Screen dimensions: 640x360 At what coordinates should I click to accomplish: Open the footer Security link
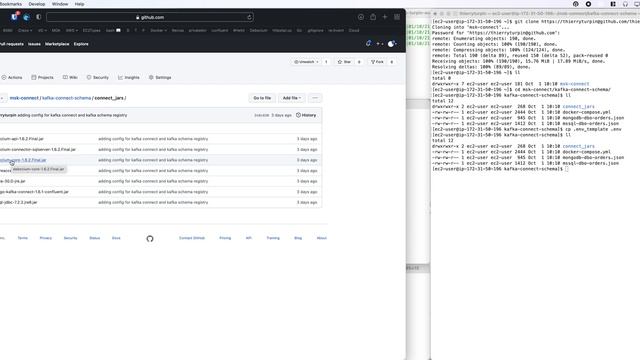70,238
